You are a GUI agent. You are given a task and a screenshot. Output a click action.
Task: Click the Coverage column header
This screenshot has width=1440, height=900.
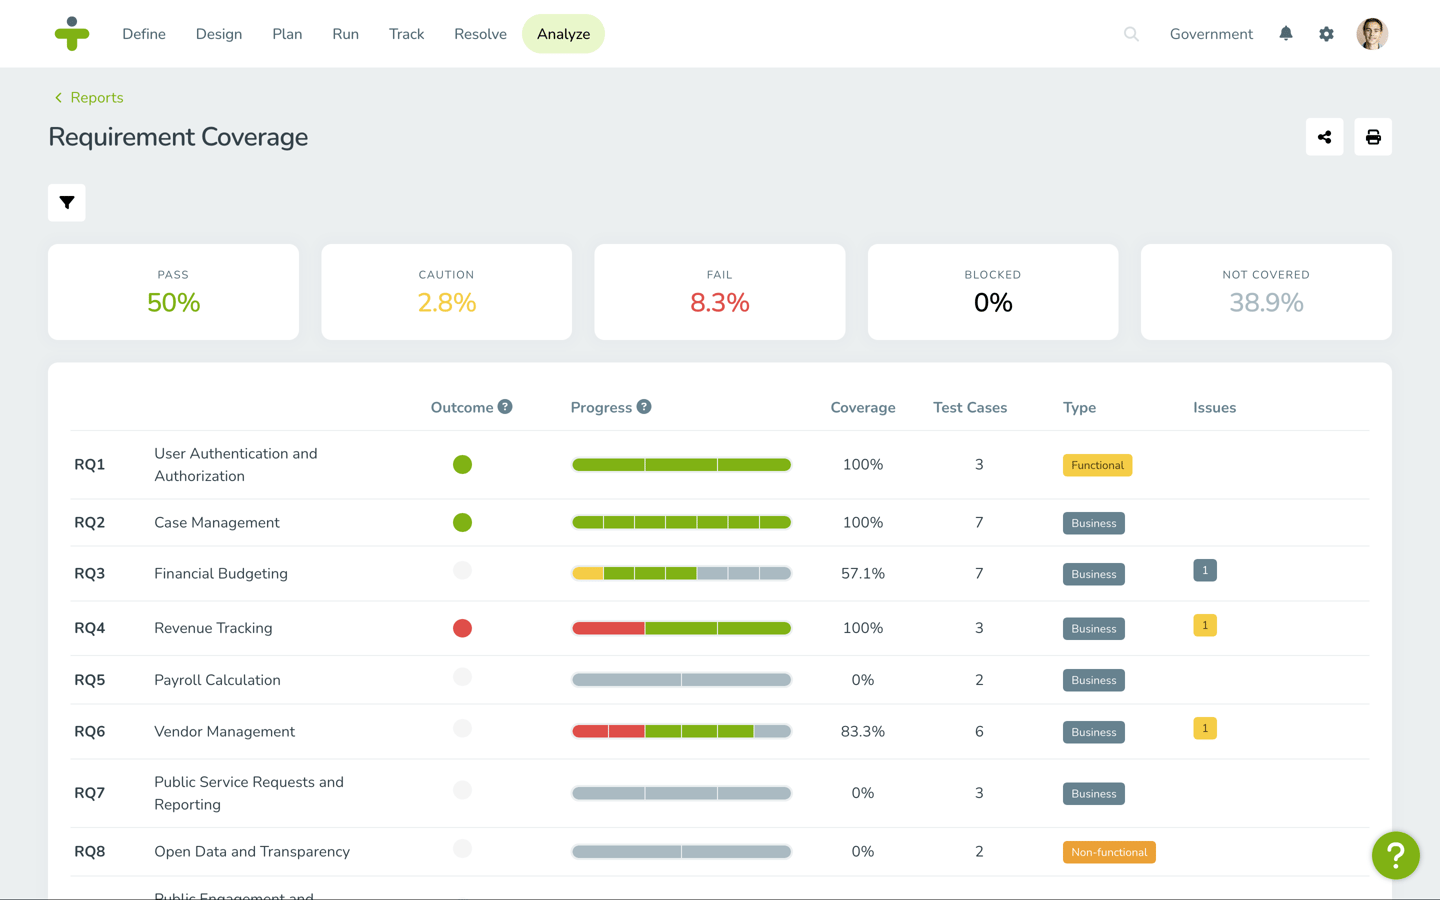pyautogui.click(x=863, y=408)
